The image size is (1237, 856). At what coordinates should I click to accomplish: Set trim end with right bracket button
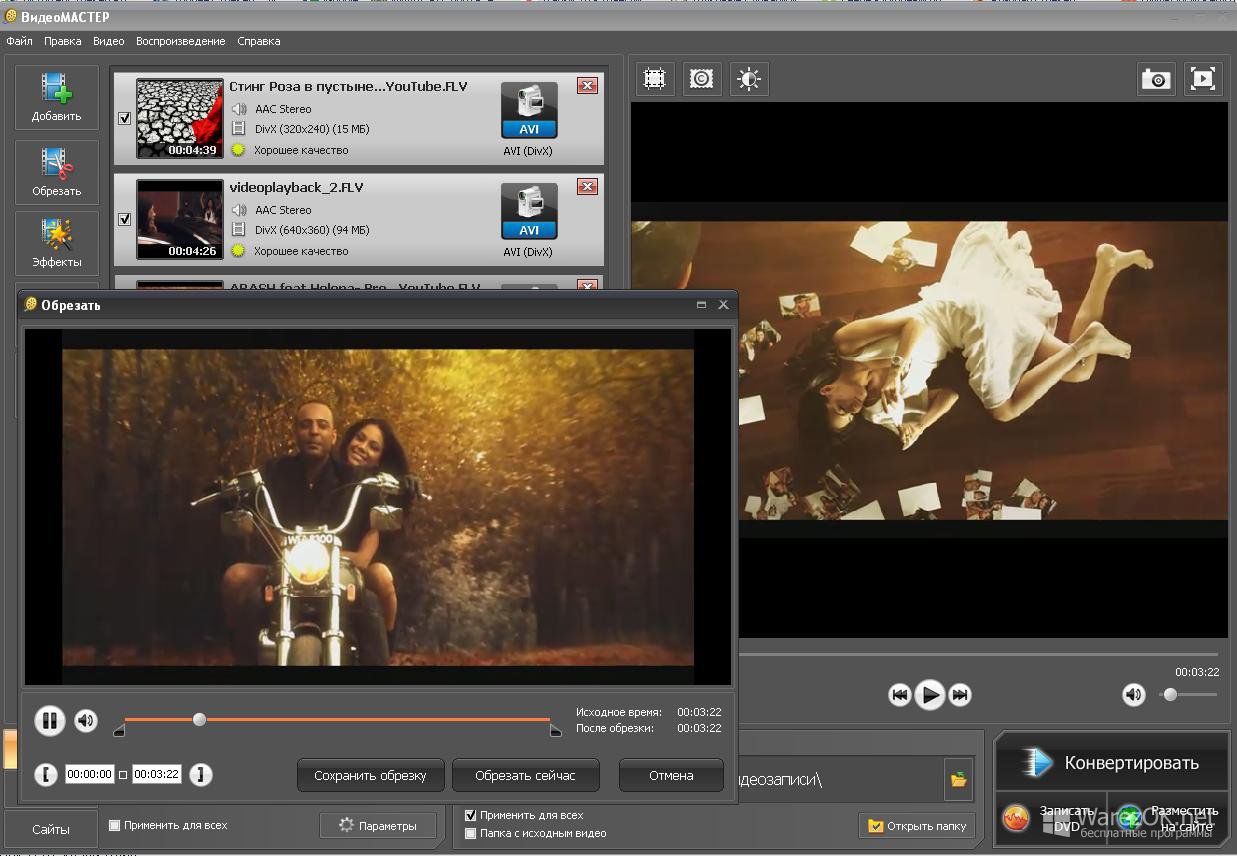pos(201,774)
